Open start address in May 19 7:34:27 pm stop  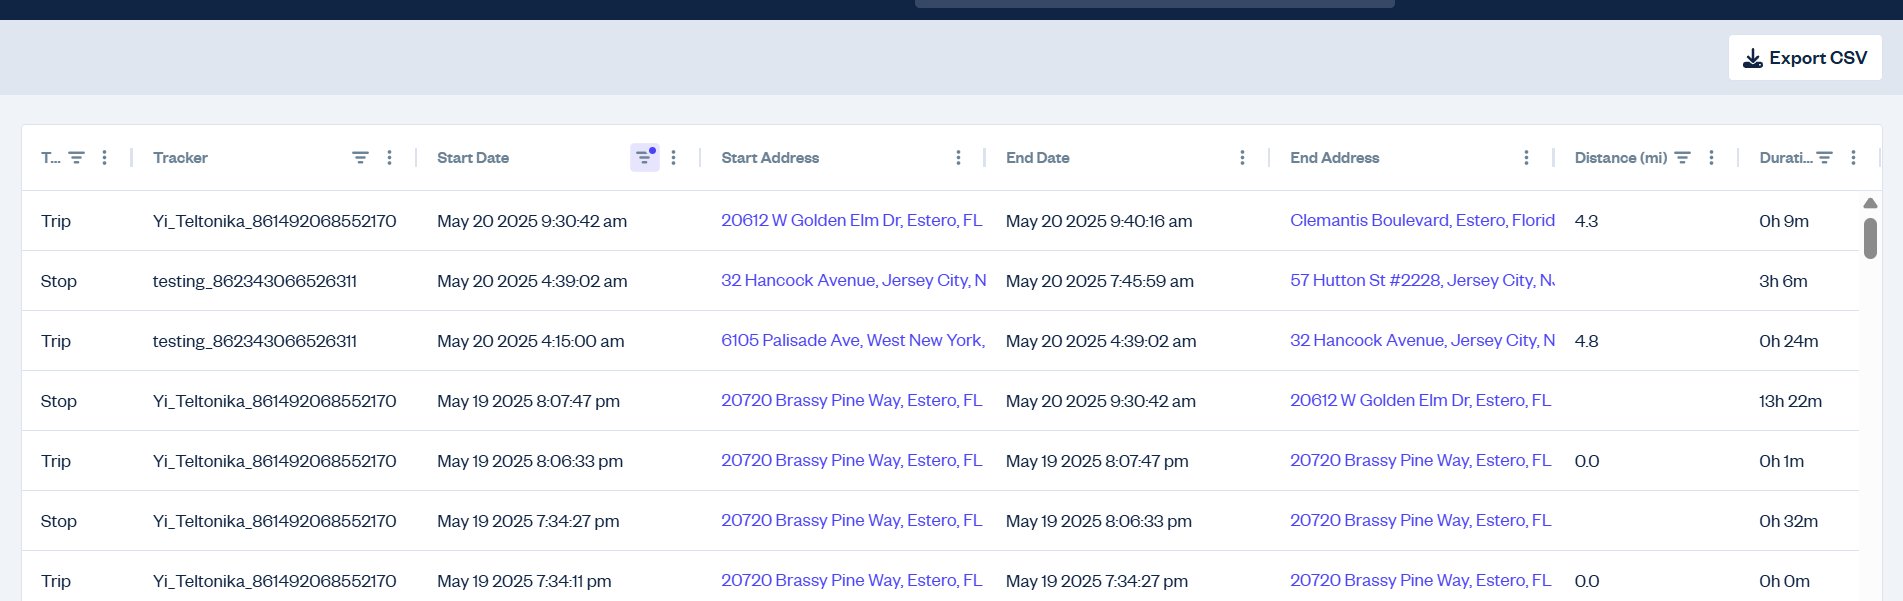coord(851,520)
